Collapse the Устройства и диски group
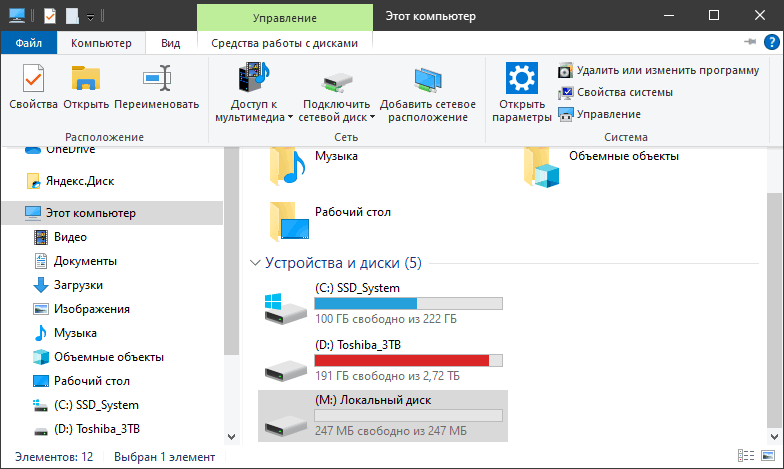 click(253, 264)
